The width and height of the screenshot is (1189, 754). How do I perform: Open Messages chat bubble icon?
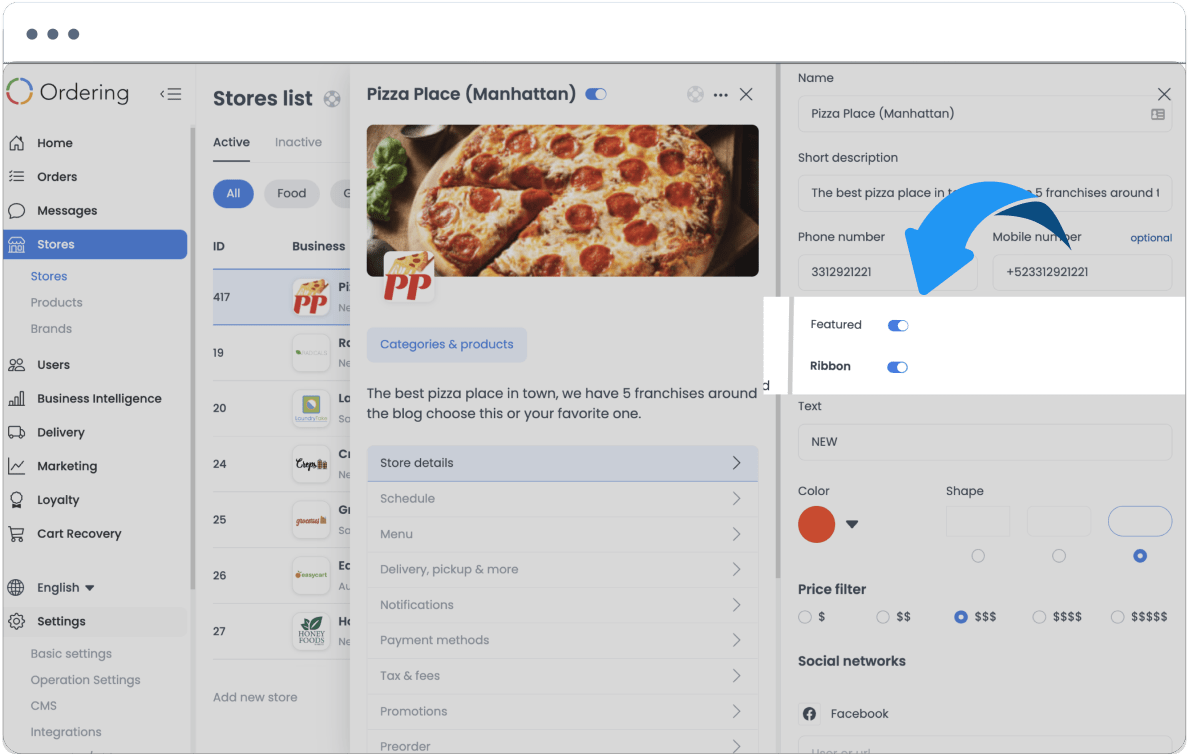click(17, 211)
